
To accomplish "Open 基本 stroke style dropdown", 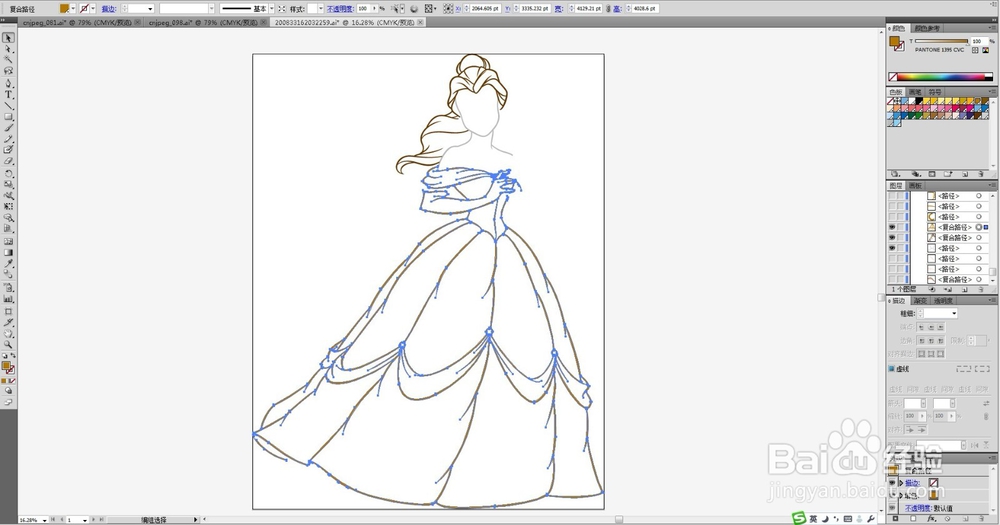I will (x=272, y=8).
